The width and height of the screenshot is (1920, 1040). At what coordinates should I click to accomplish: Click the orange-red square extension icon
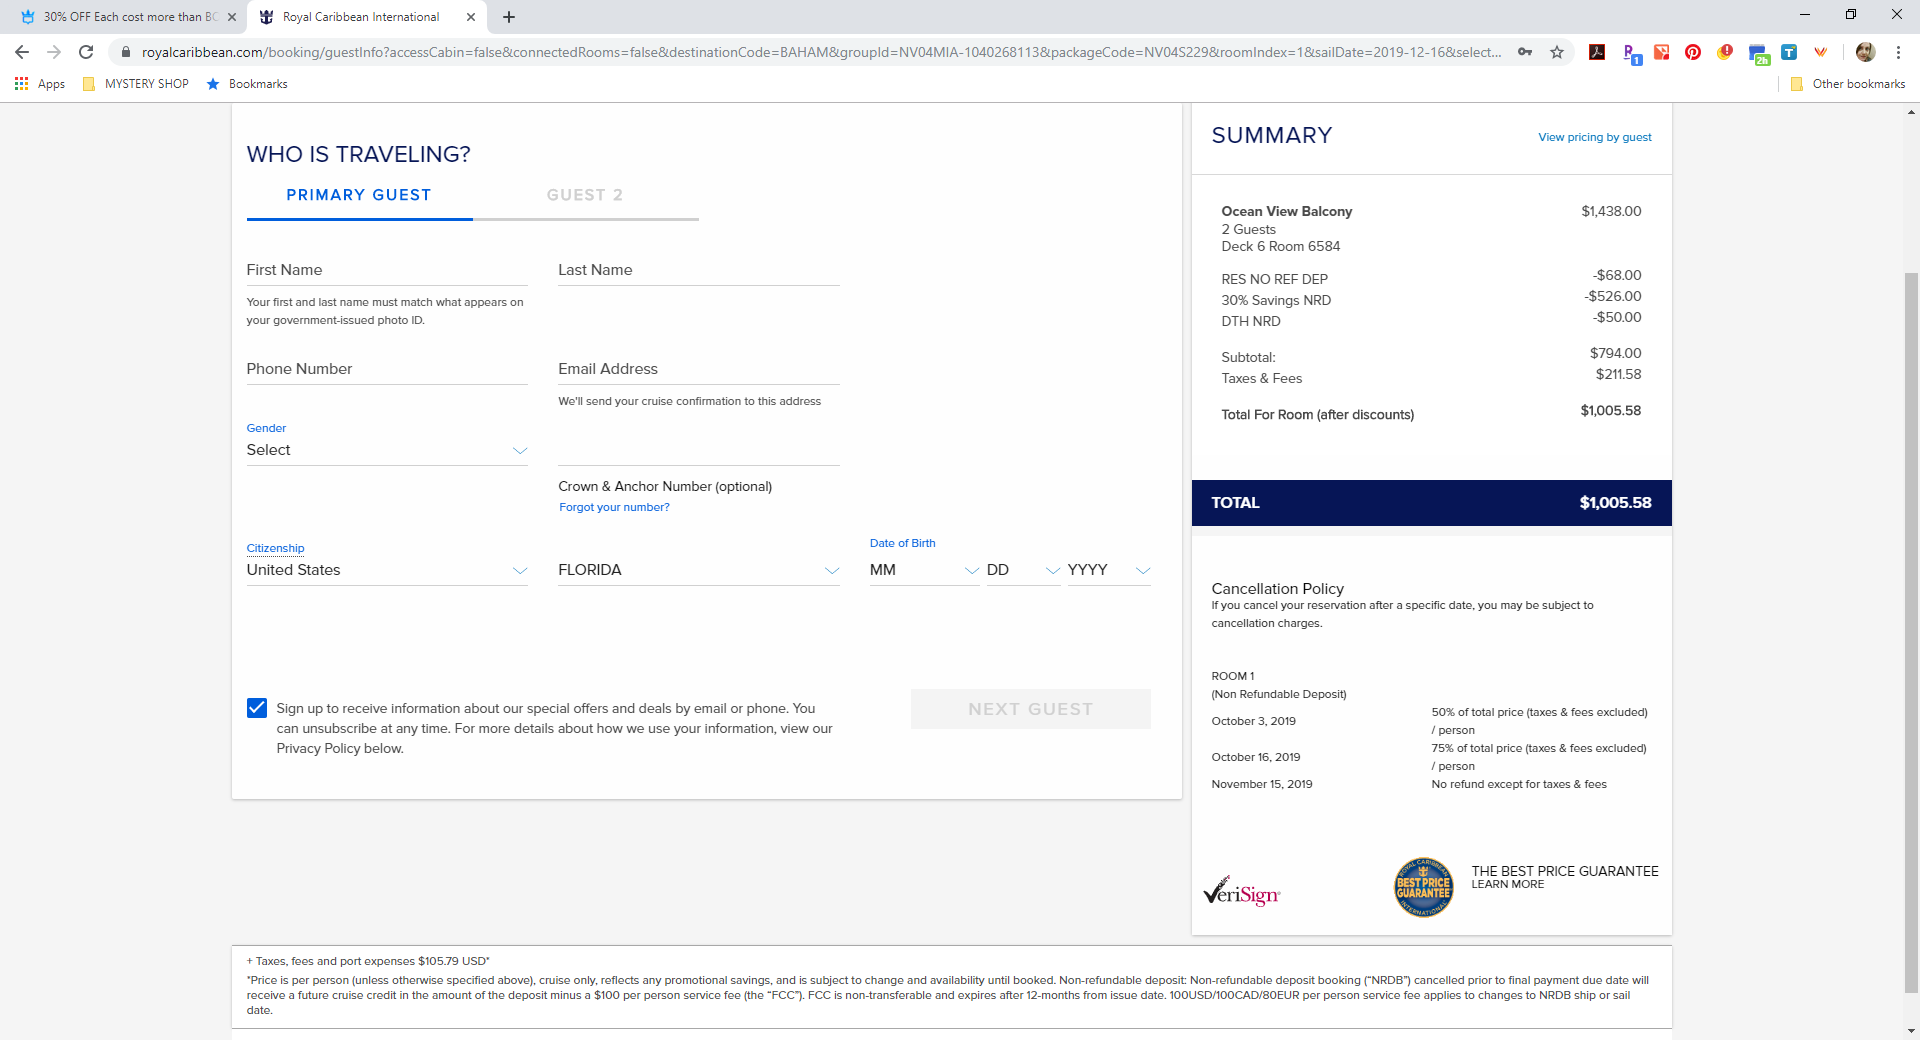coord(1661,52)
